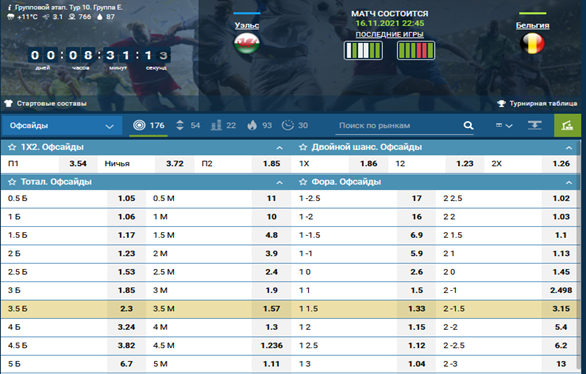Star the Фора. Офсайды market as favorite
The width and height of the screenshot is (586, 374).
point(303,182)
